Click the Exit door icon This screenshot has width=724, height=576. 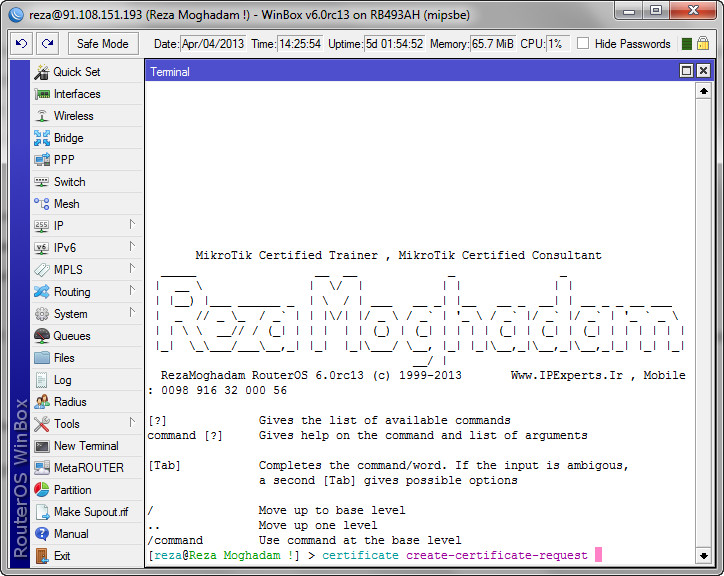point(42,556)
